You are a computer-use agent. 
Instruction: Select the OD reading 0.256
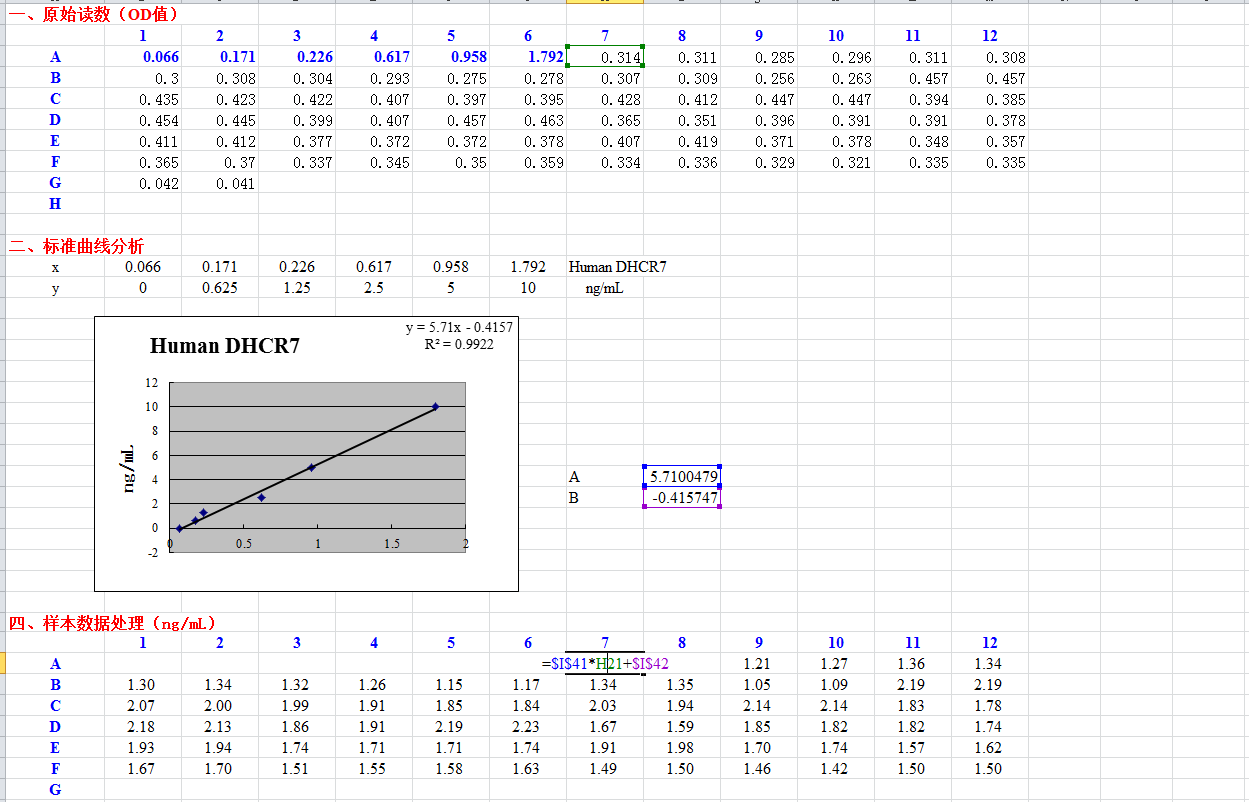[775, 78]
